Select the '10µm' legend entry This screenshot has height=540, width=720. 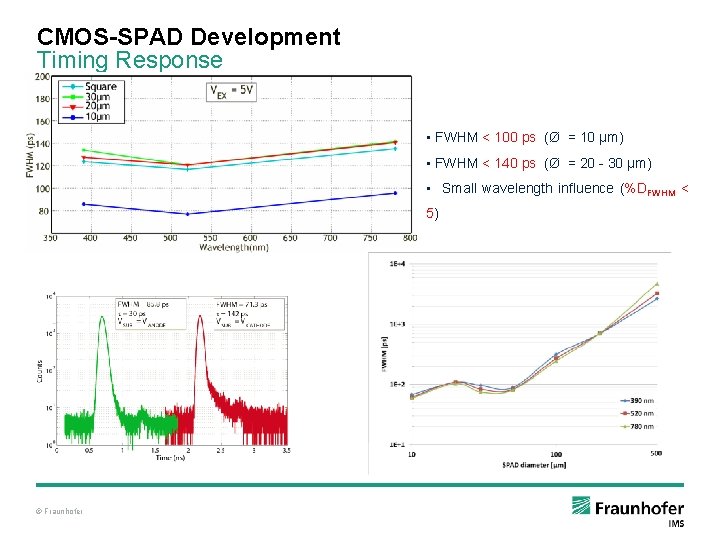coord(86,116)
